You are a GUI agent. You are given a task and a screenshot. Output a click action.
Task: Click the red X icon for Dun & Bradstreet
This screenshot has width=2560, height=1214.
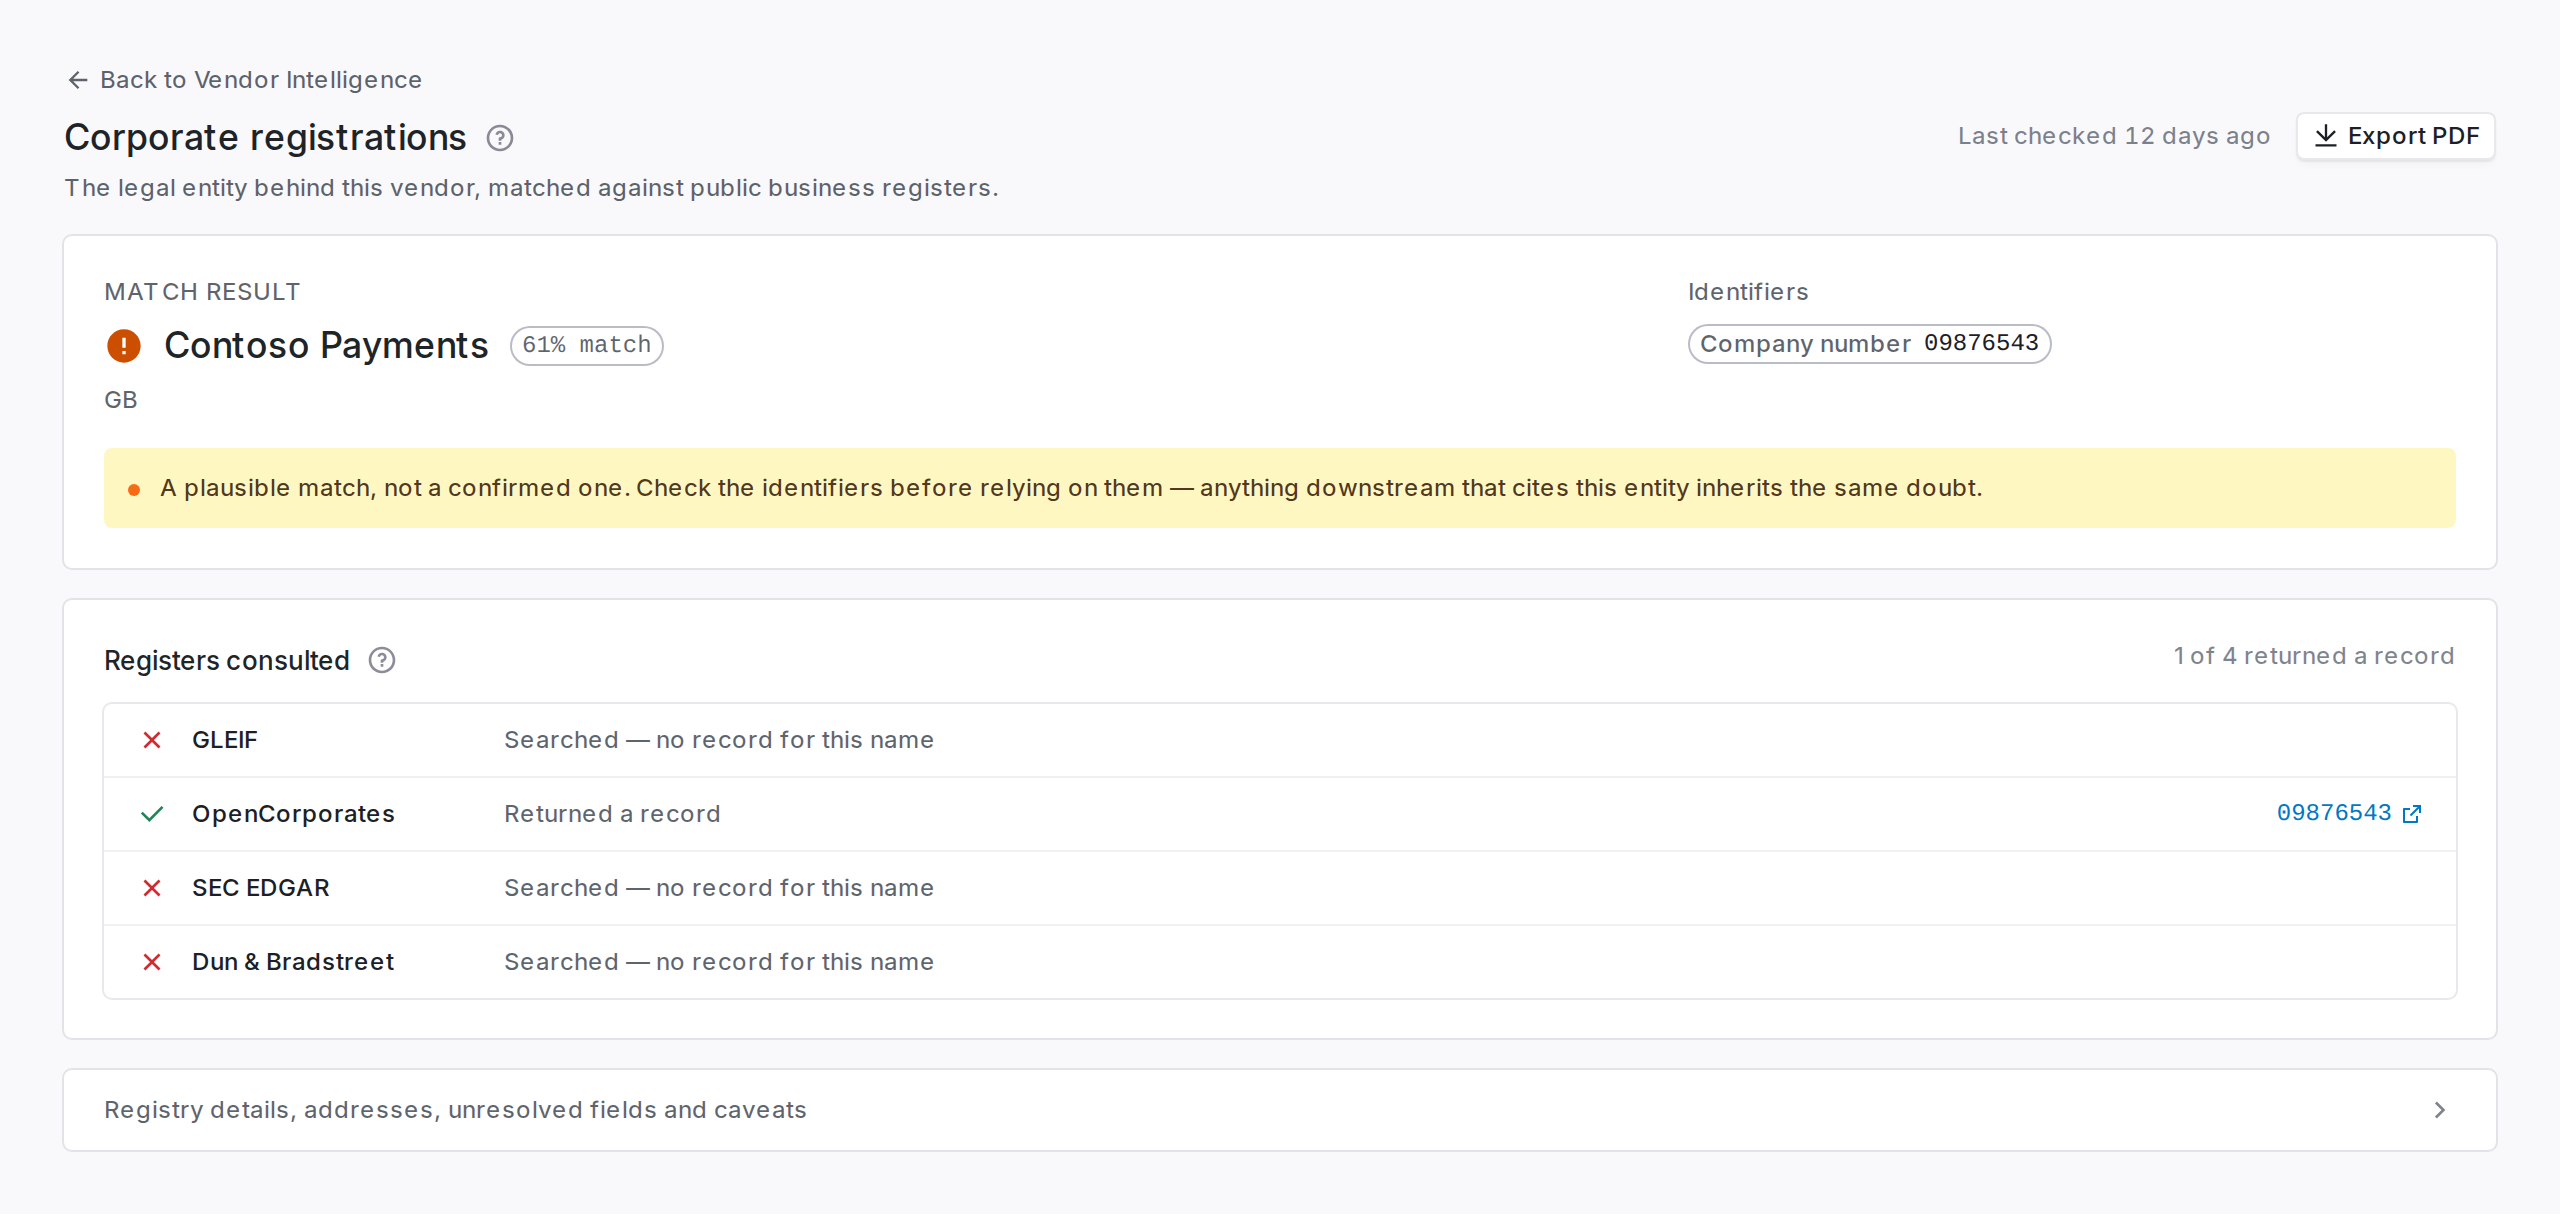click(152, 962)
